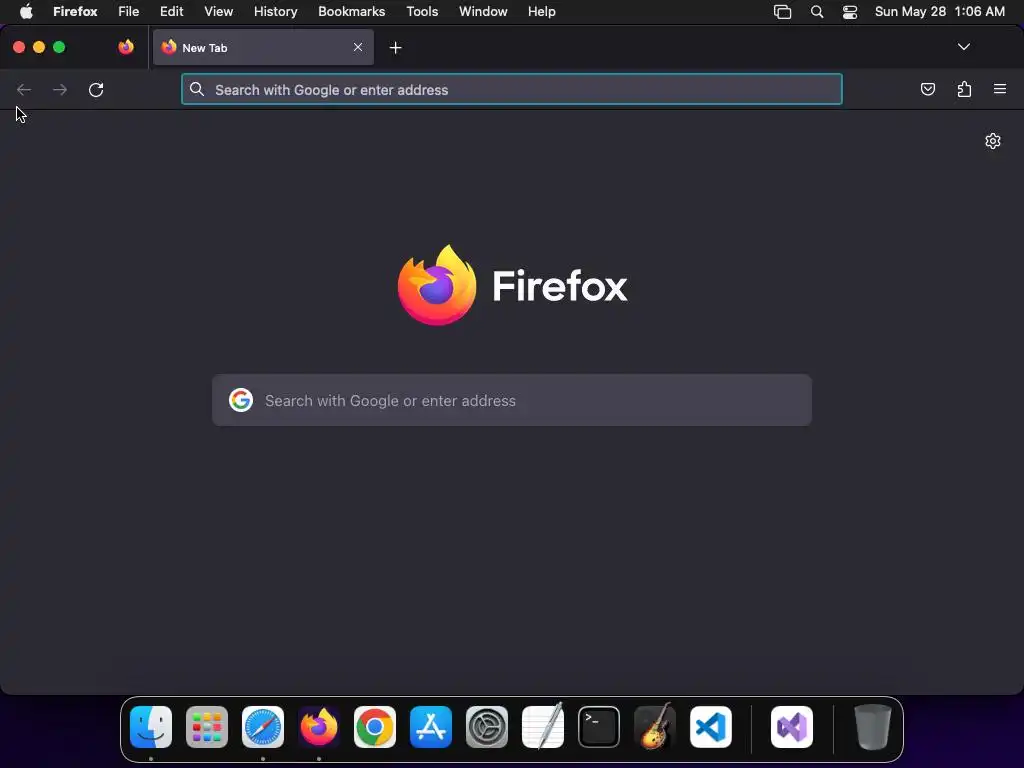Click the date and time in menu bar
The image size is (1024, 768).
(940, 11)
